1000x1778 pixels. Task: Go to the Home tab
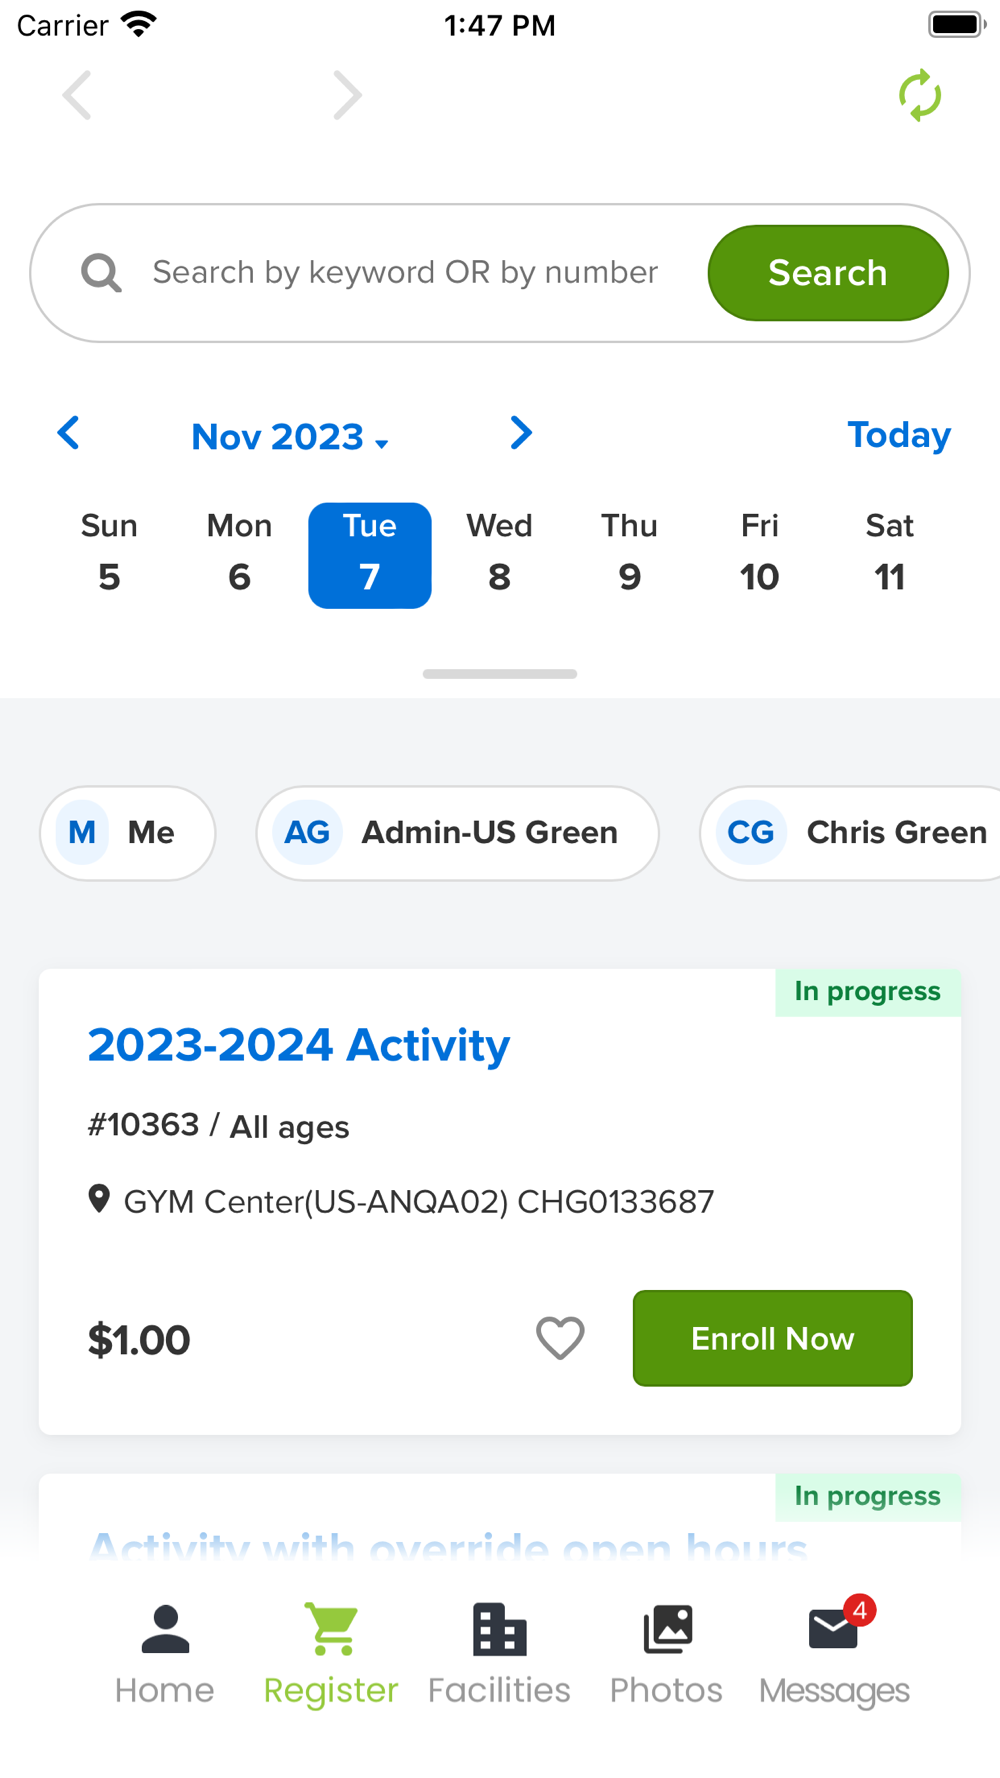coord(165,1655)
